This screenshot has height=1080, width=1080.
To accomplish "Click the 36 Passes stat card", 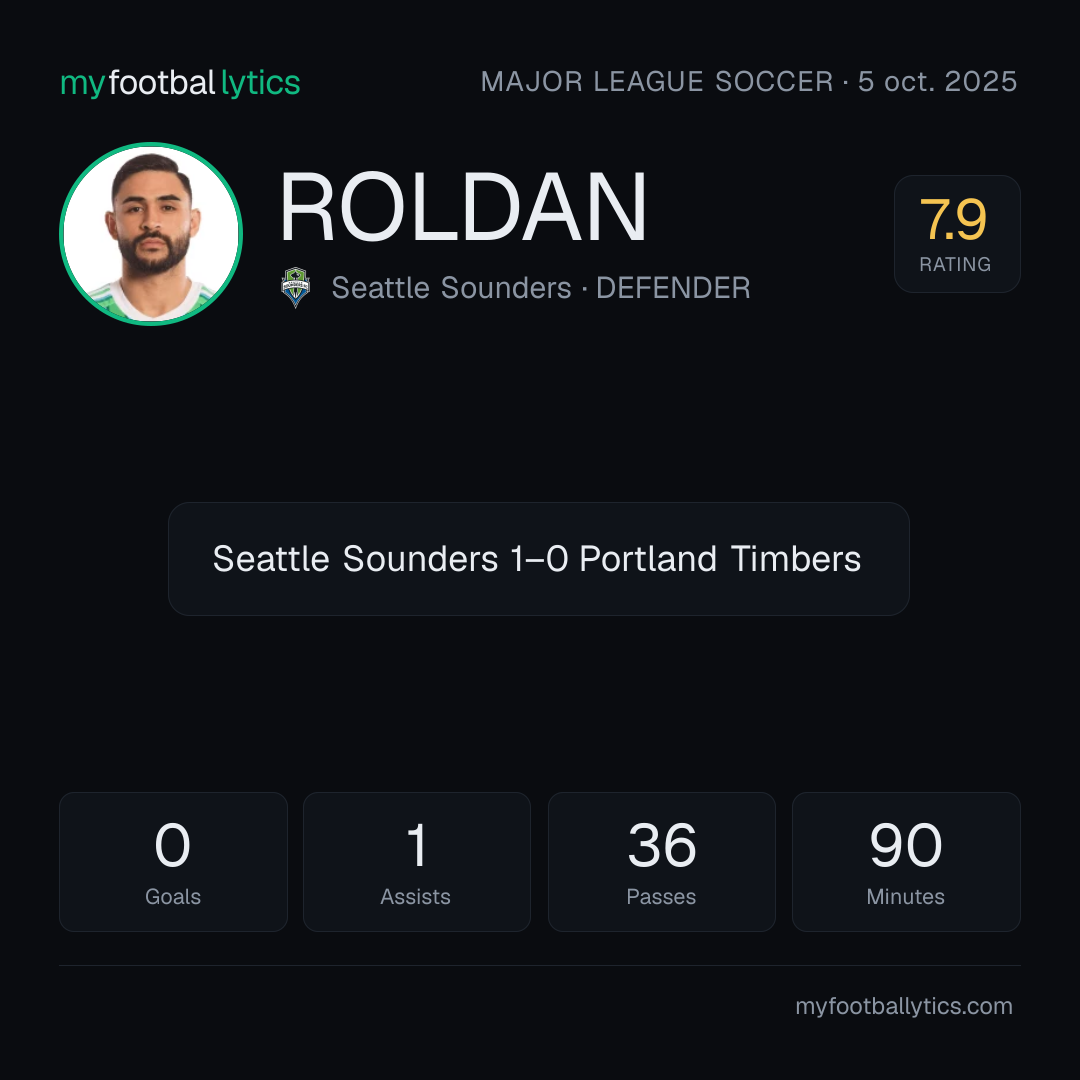I will (661, 862).
